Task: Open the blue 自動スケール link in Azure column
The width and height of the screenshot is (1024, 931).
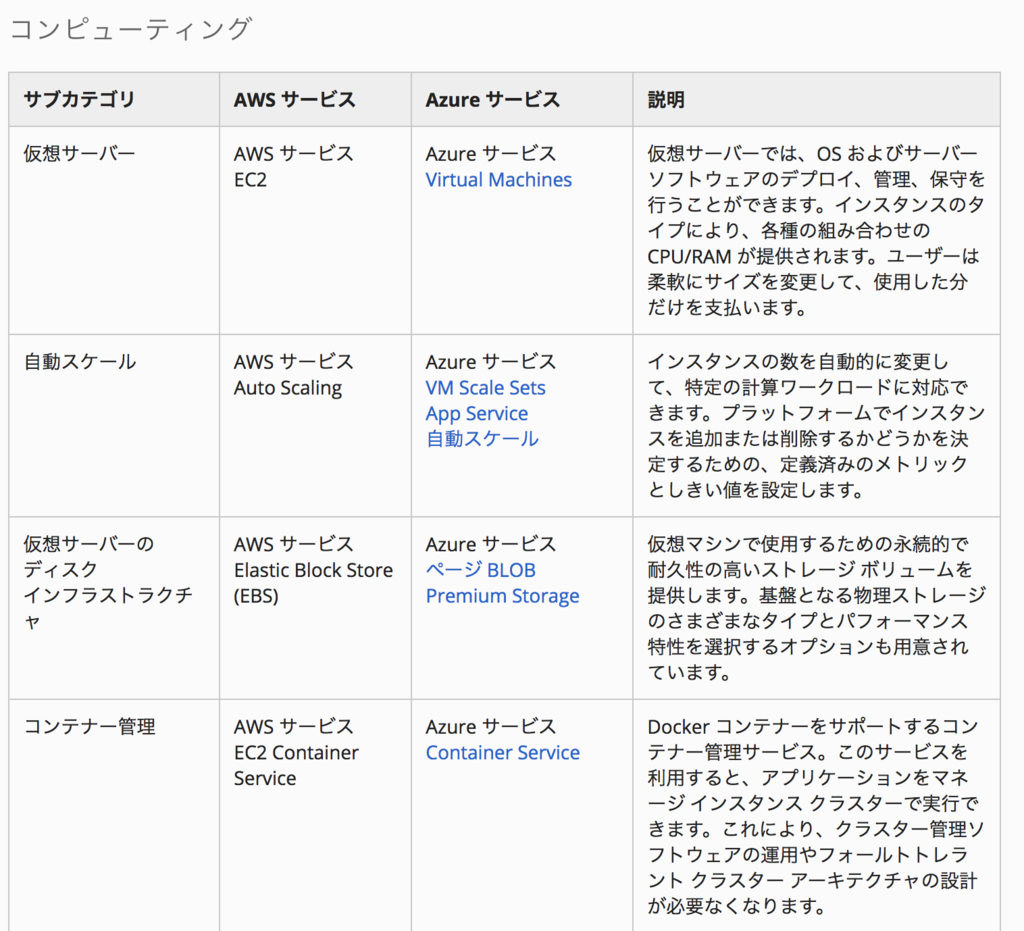Action: pyautogui.click(x=481, y=439)
